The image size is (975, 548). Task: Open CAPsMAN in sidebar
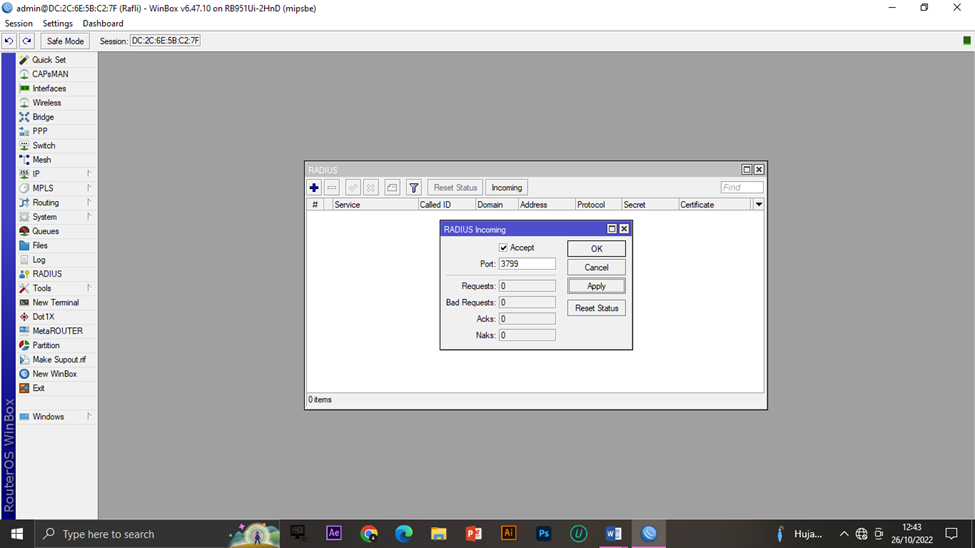click(56, 74)
